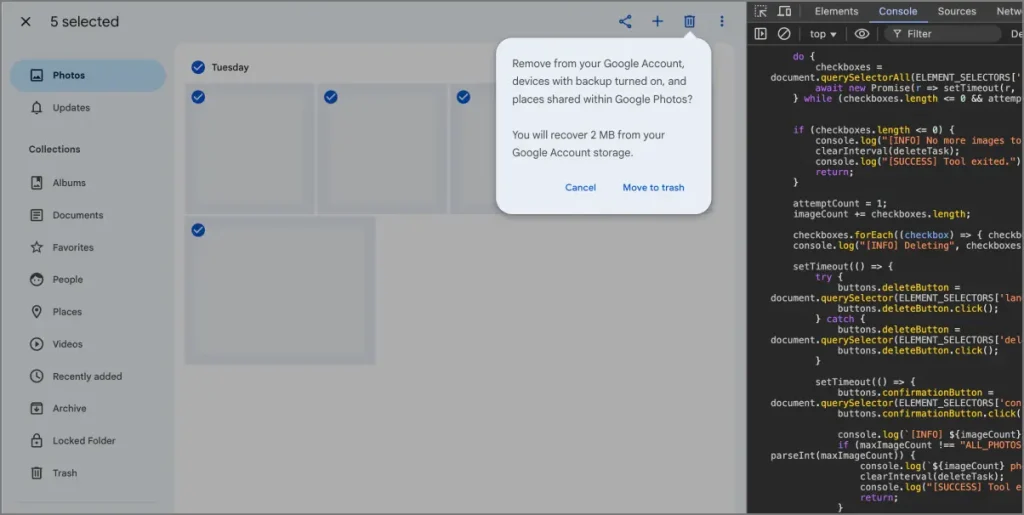1024x515 pixels.
Task: Switch to DevTools Elements tab
Action: [x=836, y=11]
